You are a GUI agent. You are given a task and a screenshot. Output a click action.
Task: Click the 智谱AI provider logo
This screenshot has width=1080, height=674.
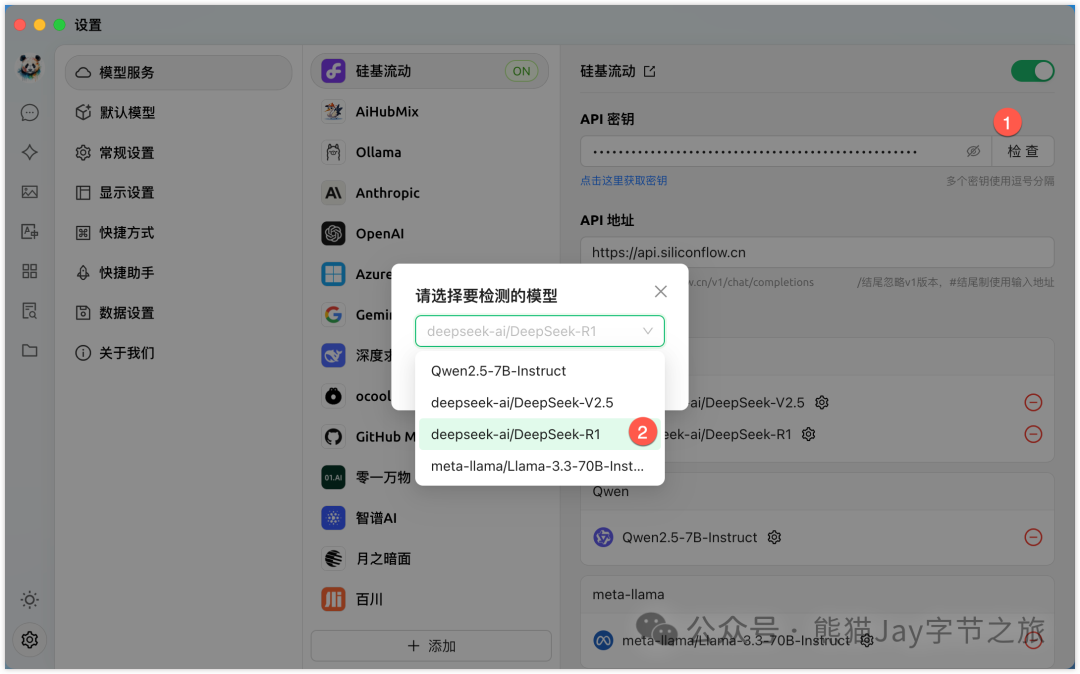pos(333,518)
